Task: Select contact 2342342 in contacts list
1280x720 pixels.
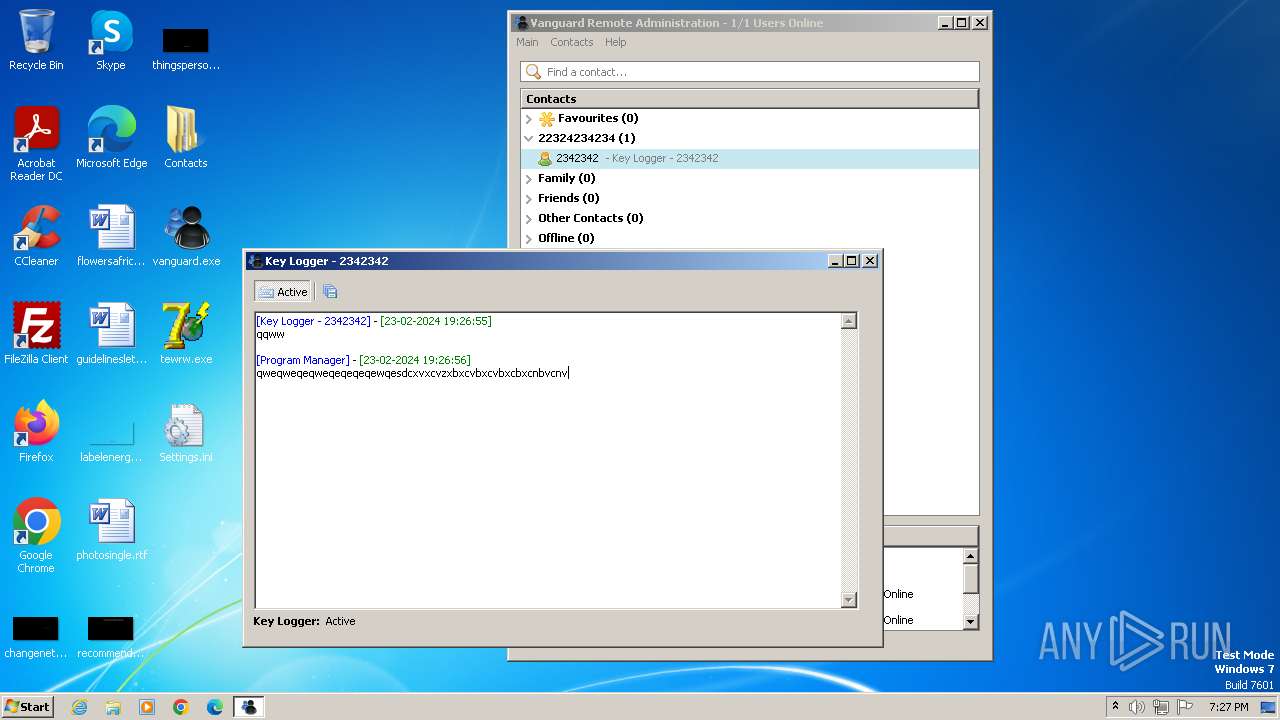Action: 750,158
